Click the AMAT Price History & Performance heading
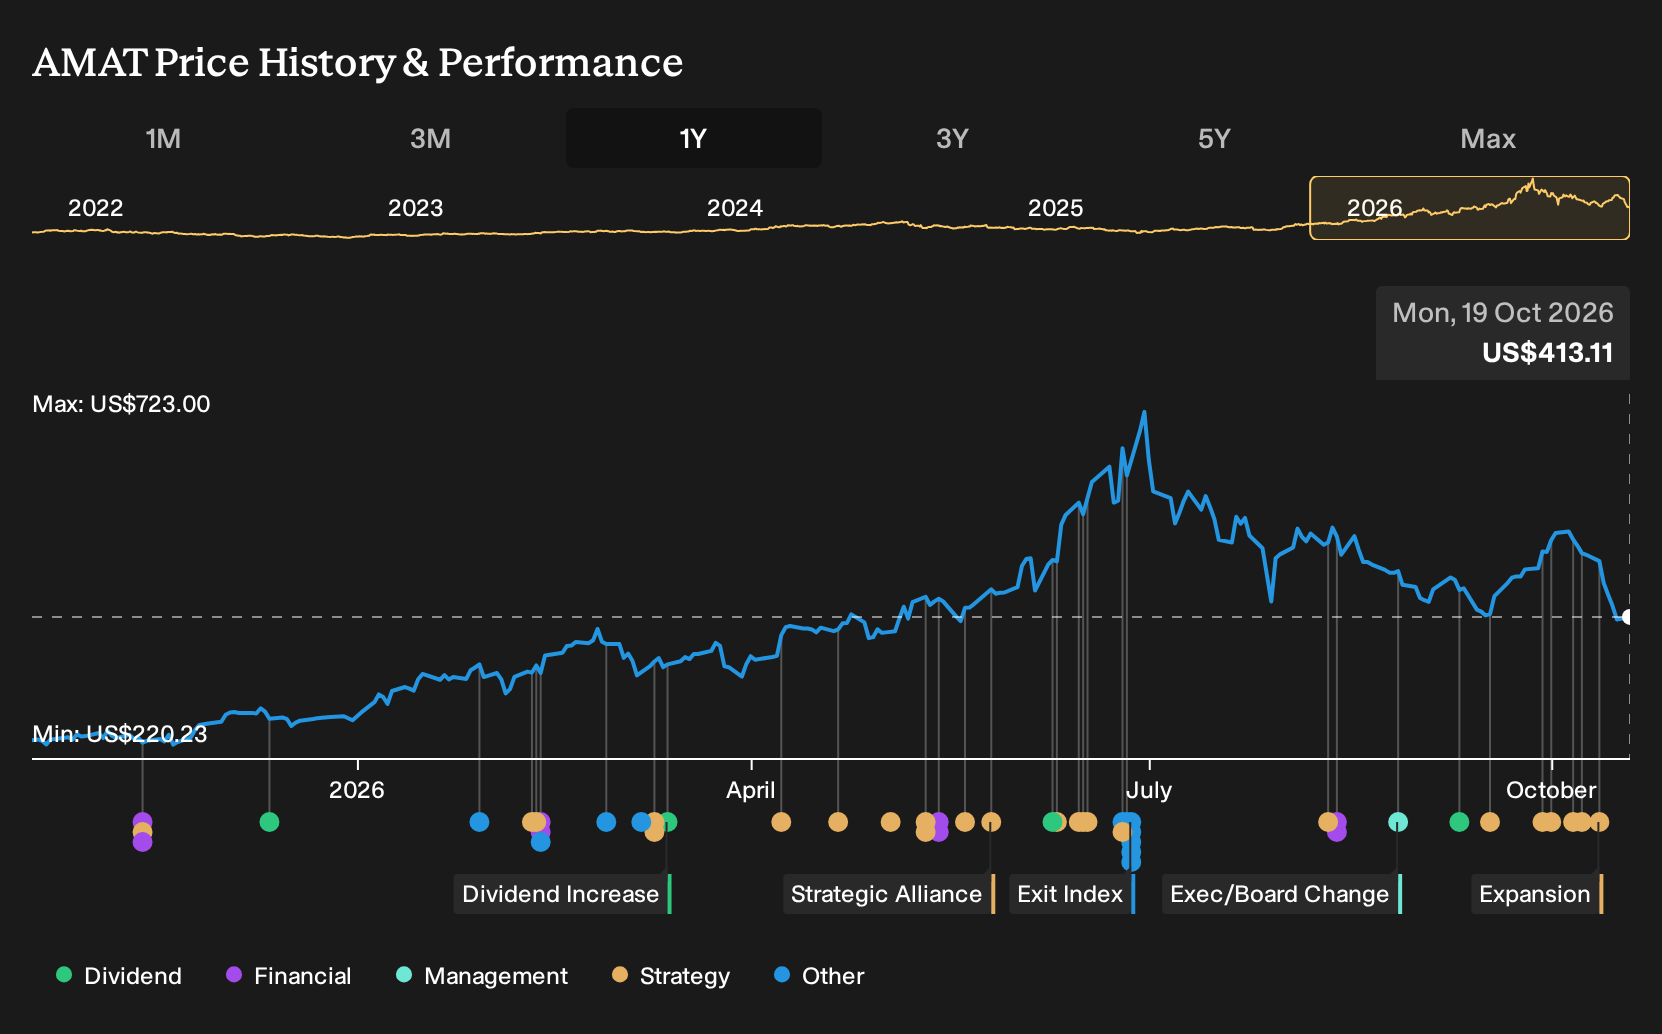Viewport: 1662px width, 1034px height. 358,62
